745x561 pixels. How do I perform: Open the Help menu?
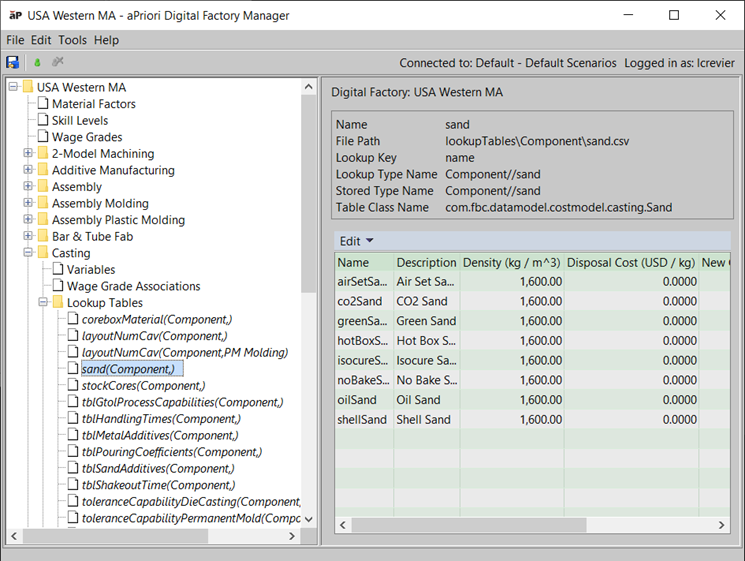click(x=106, y=40)
